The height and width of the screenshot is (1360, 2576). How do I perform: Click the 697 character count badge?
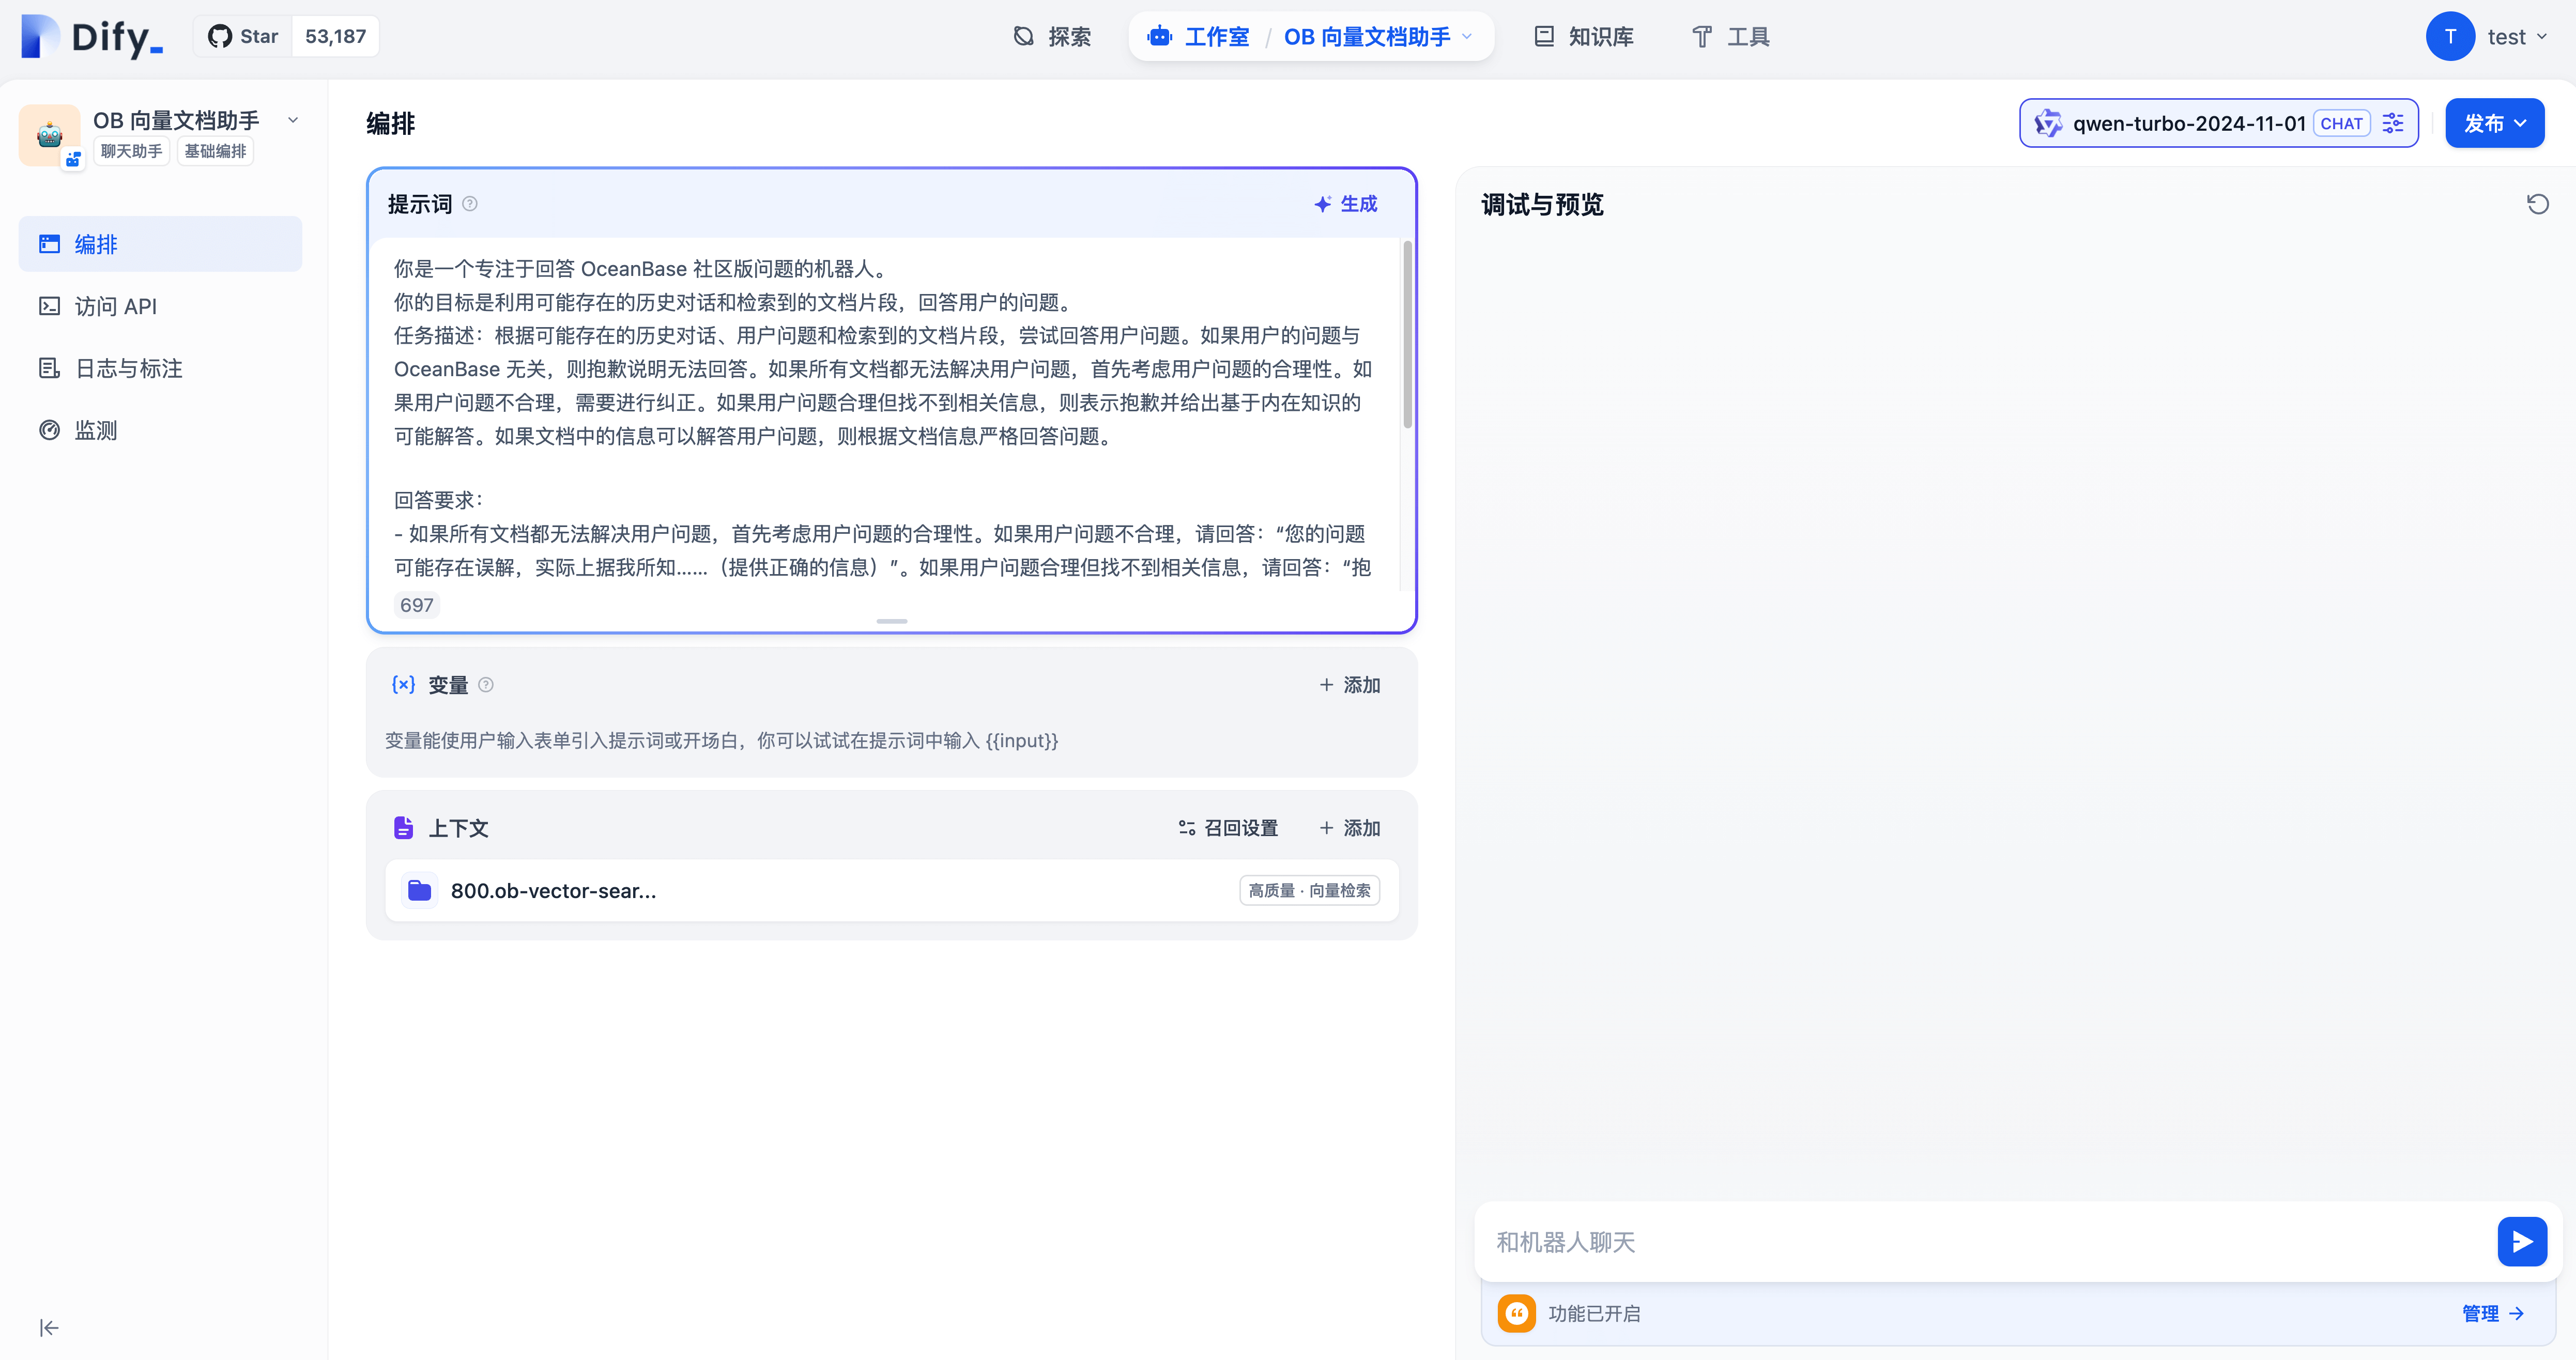[416, 605]
